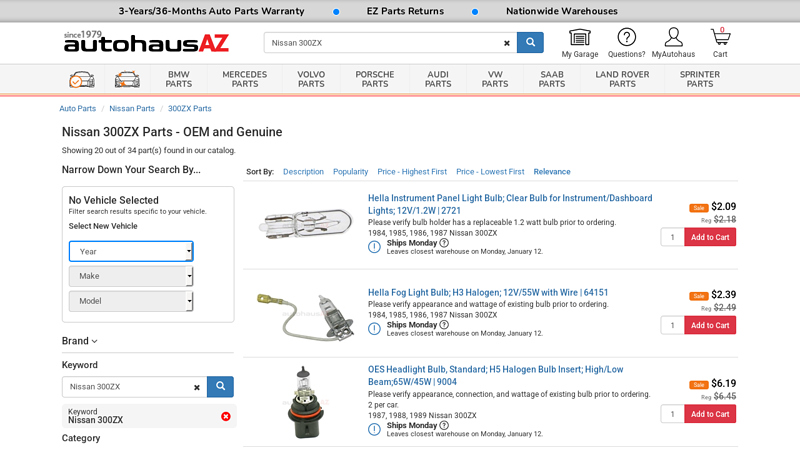Go to 300ZX Parts breadcrumb
This screenshot has height=450, width=800.
coord(190,109)
